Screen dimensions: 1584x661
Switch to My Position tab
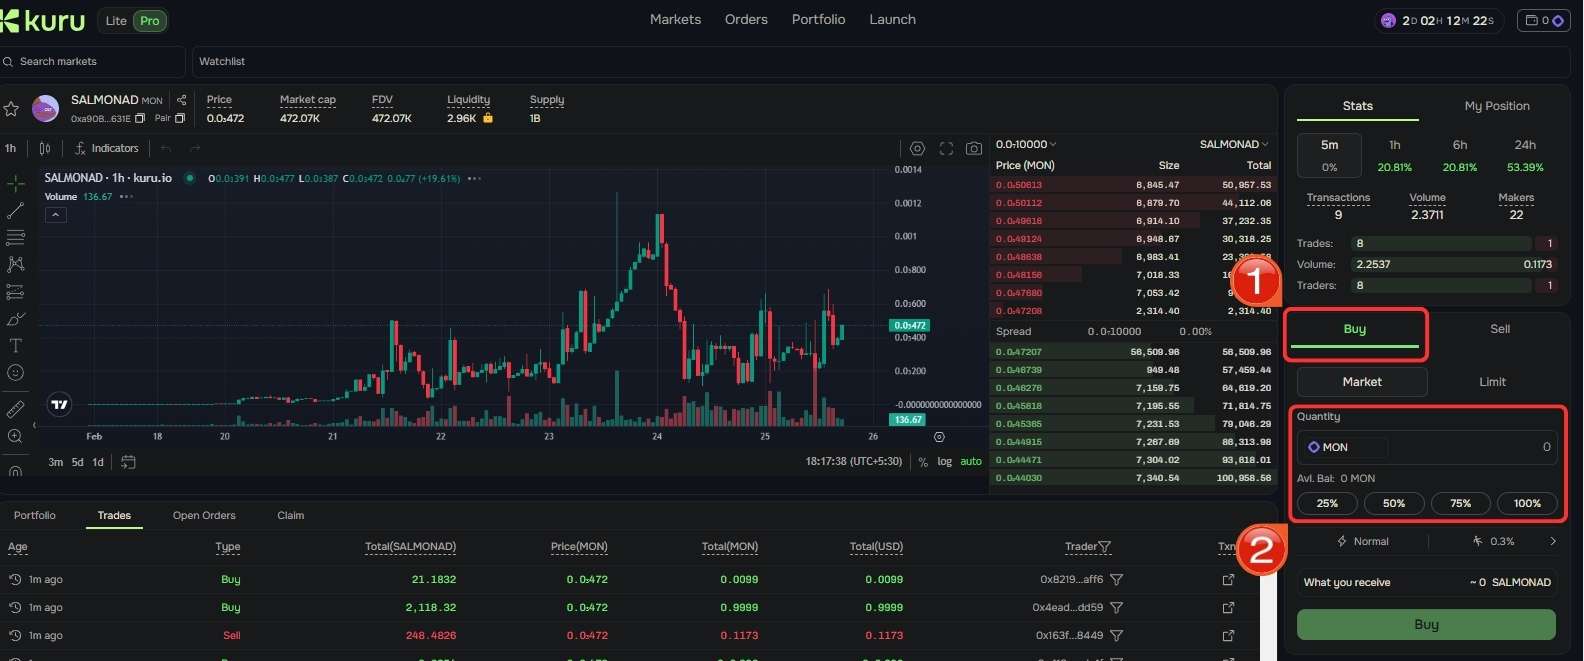1496,106
